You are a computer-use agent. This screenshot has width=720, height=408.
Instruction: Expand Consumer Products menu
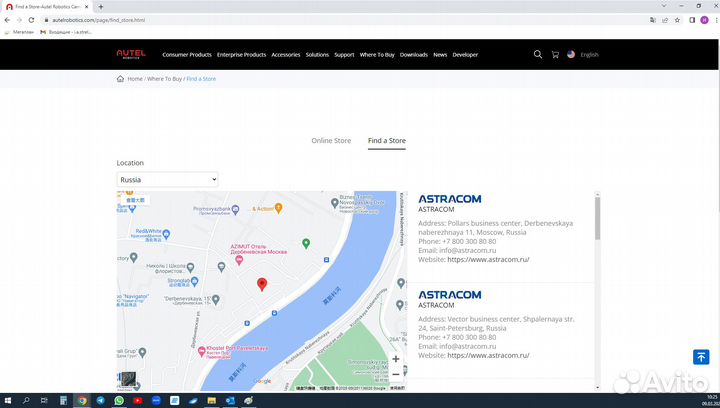point(187,55)
